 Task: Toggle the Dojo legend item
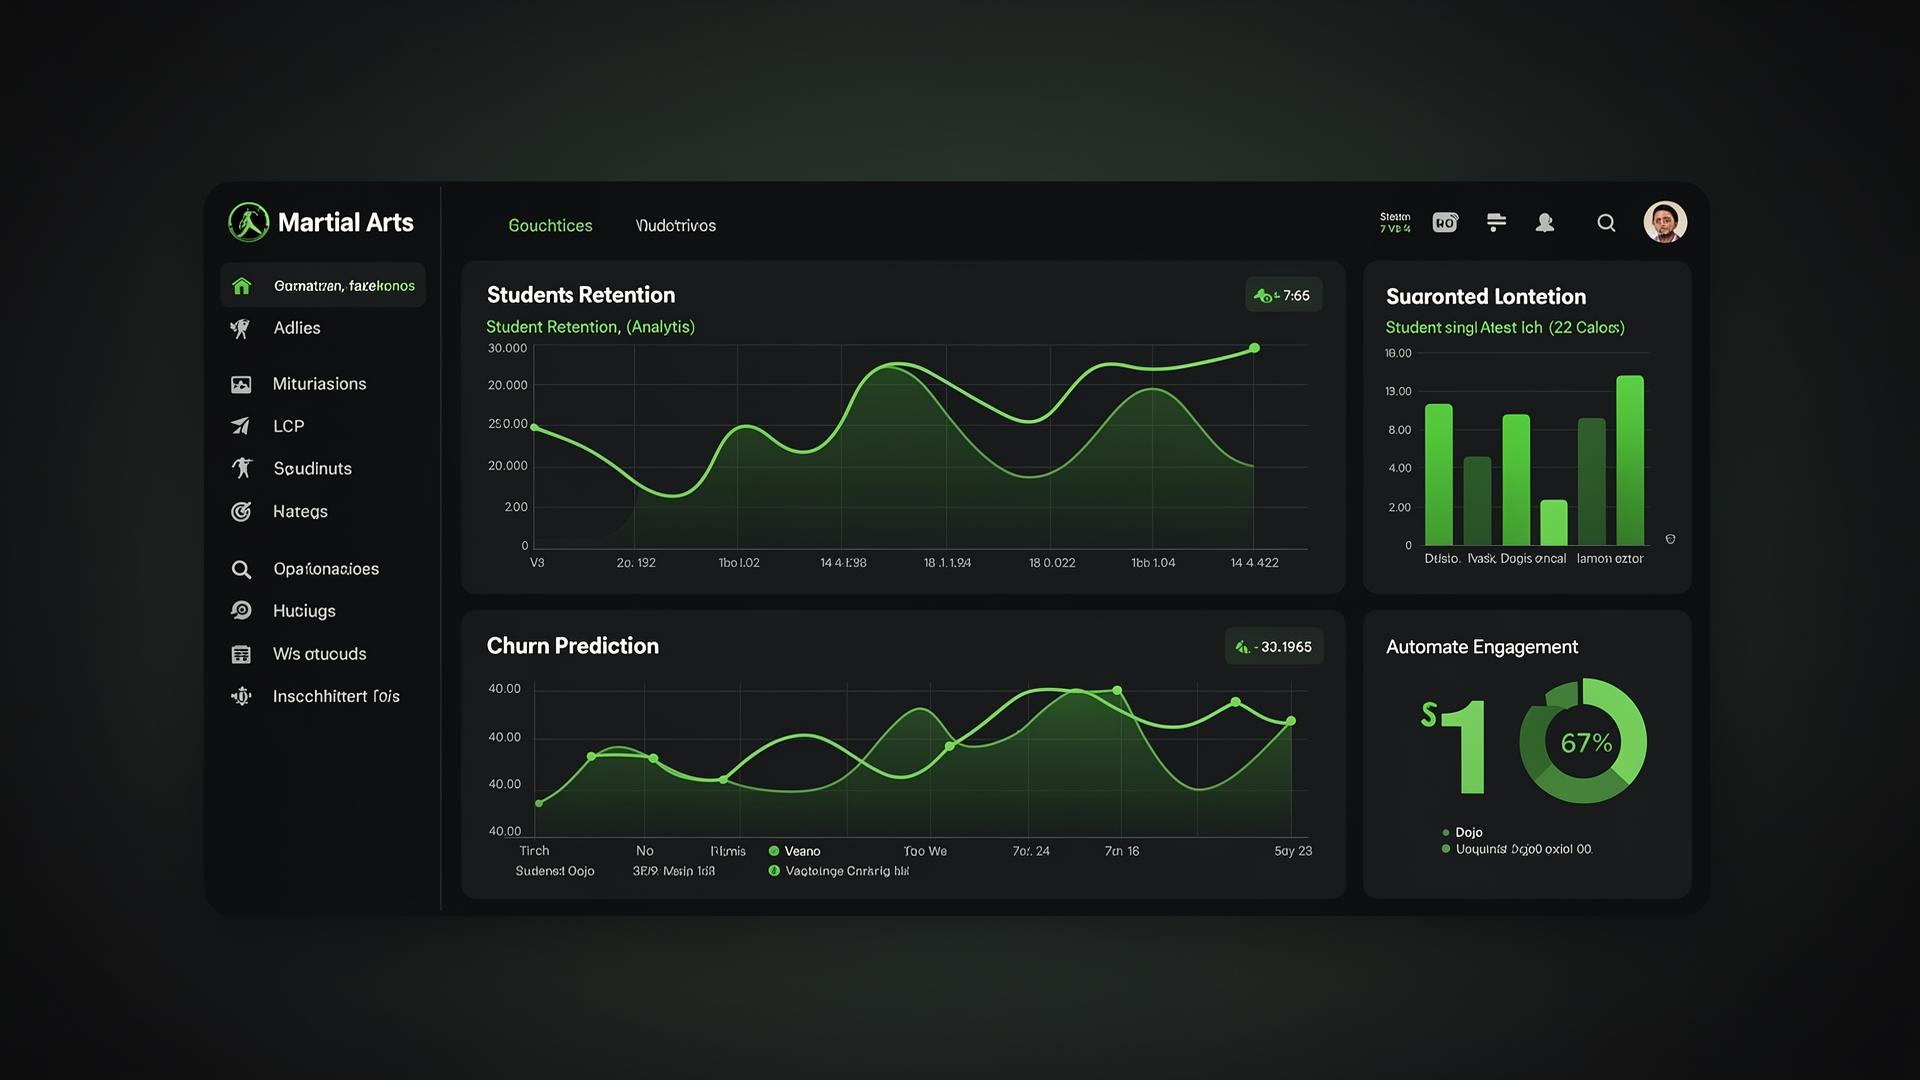[1462, 833]
